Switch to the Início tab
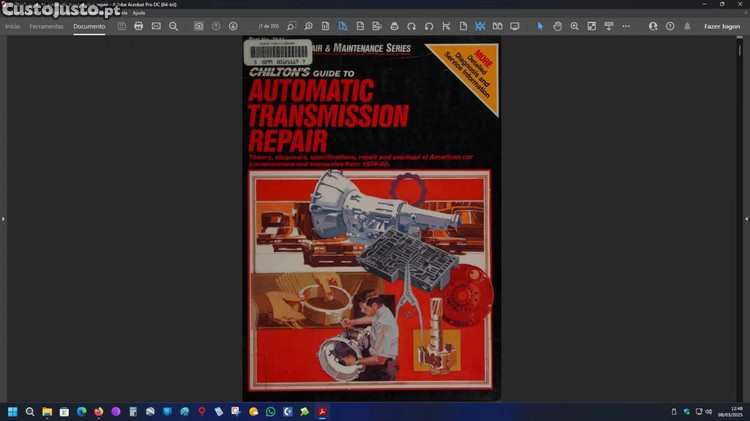Screen dimensions: 750x421 13,26
